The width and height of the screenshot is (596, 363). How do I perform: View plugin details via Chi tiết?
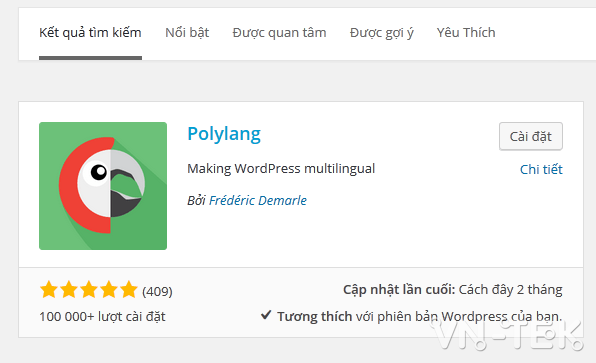pyautogui.click(x=541, y=169)
